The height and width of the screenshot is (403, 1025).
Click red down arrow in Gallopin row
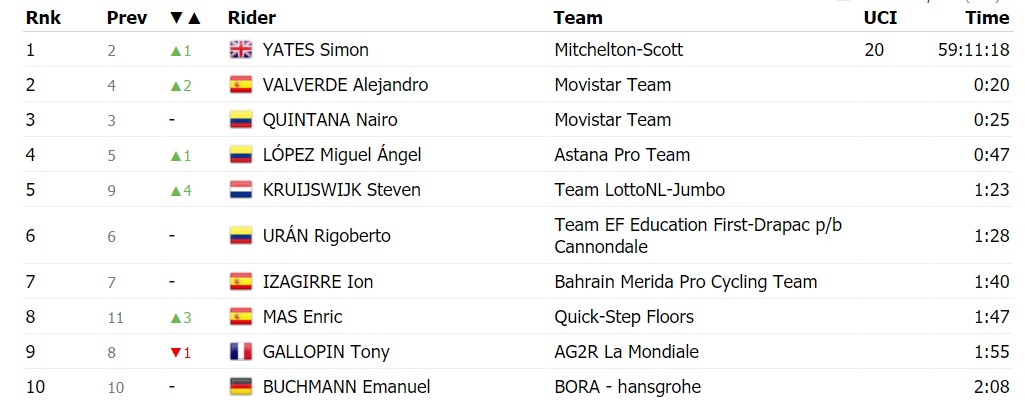[x=175, y=353]
